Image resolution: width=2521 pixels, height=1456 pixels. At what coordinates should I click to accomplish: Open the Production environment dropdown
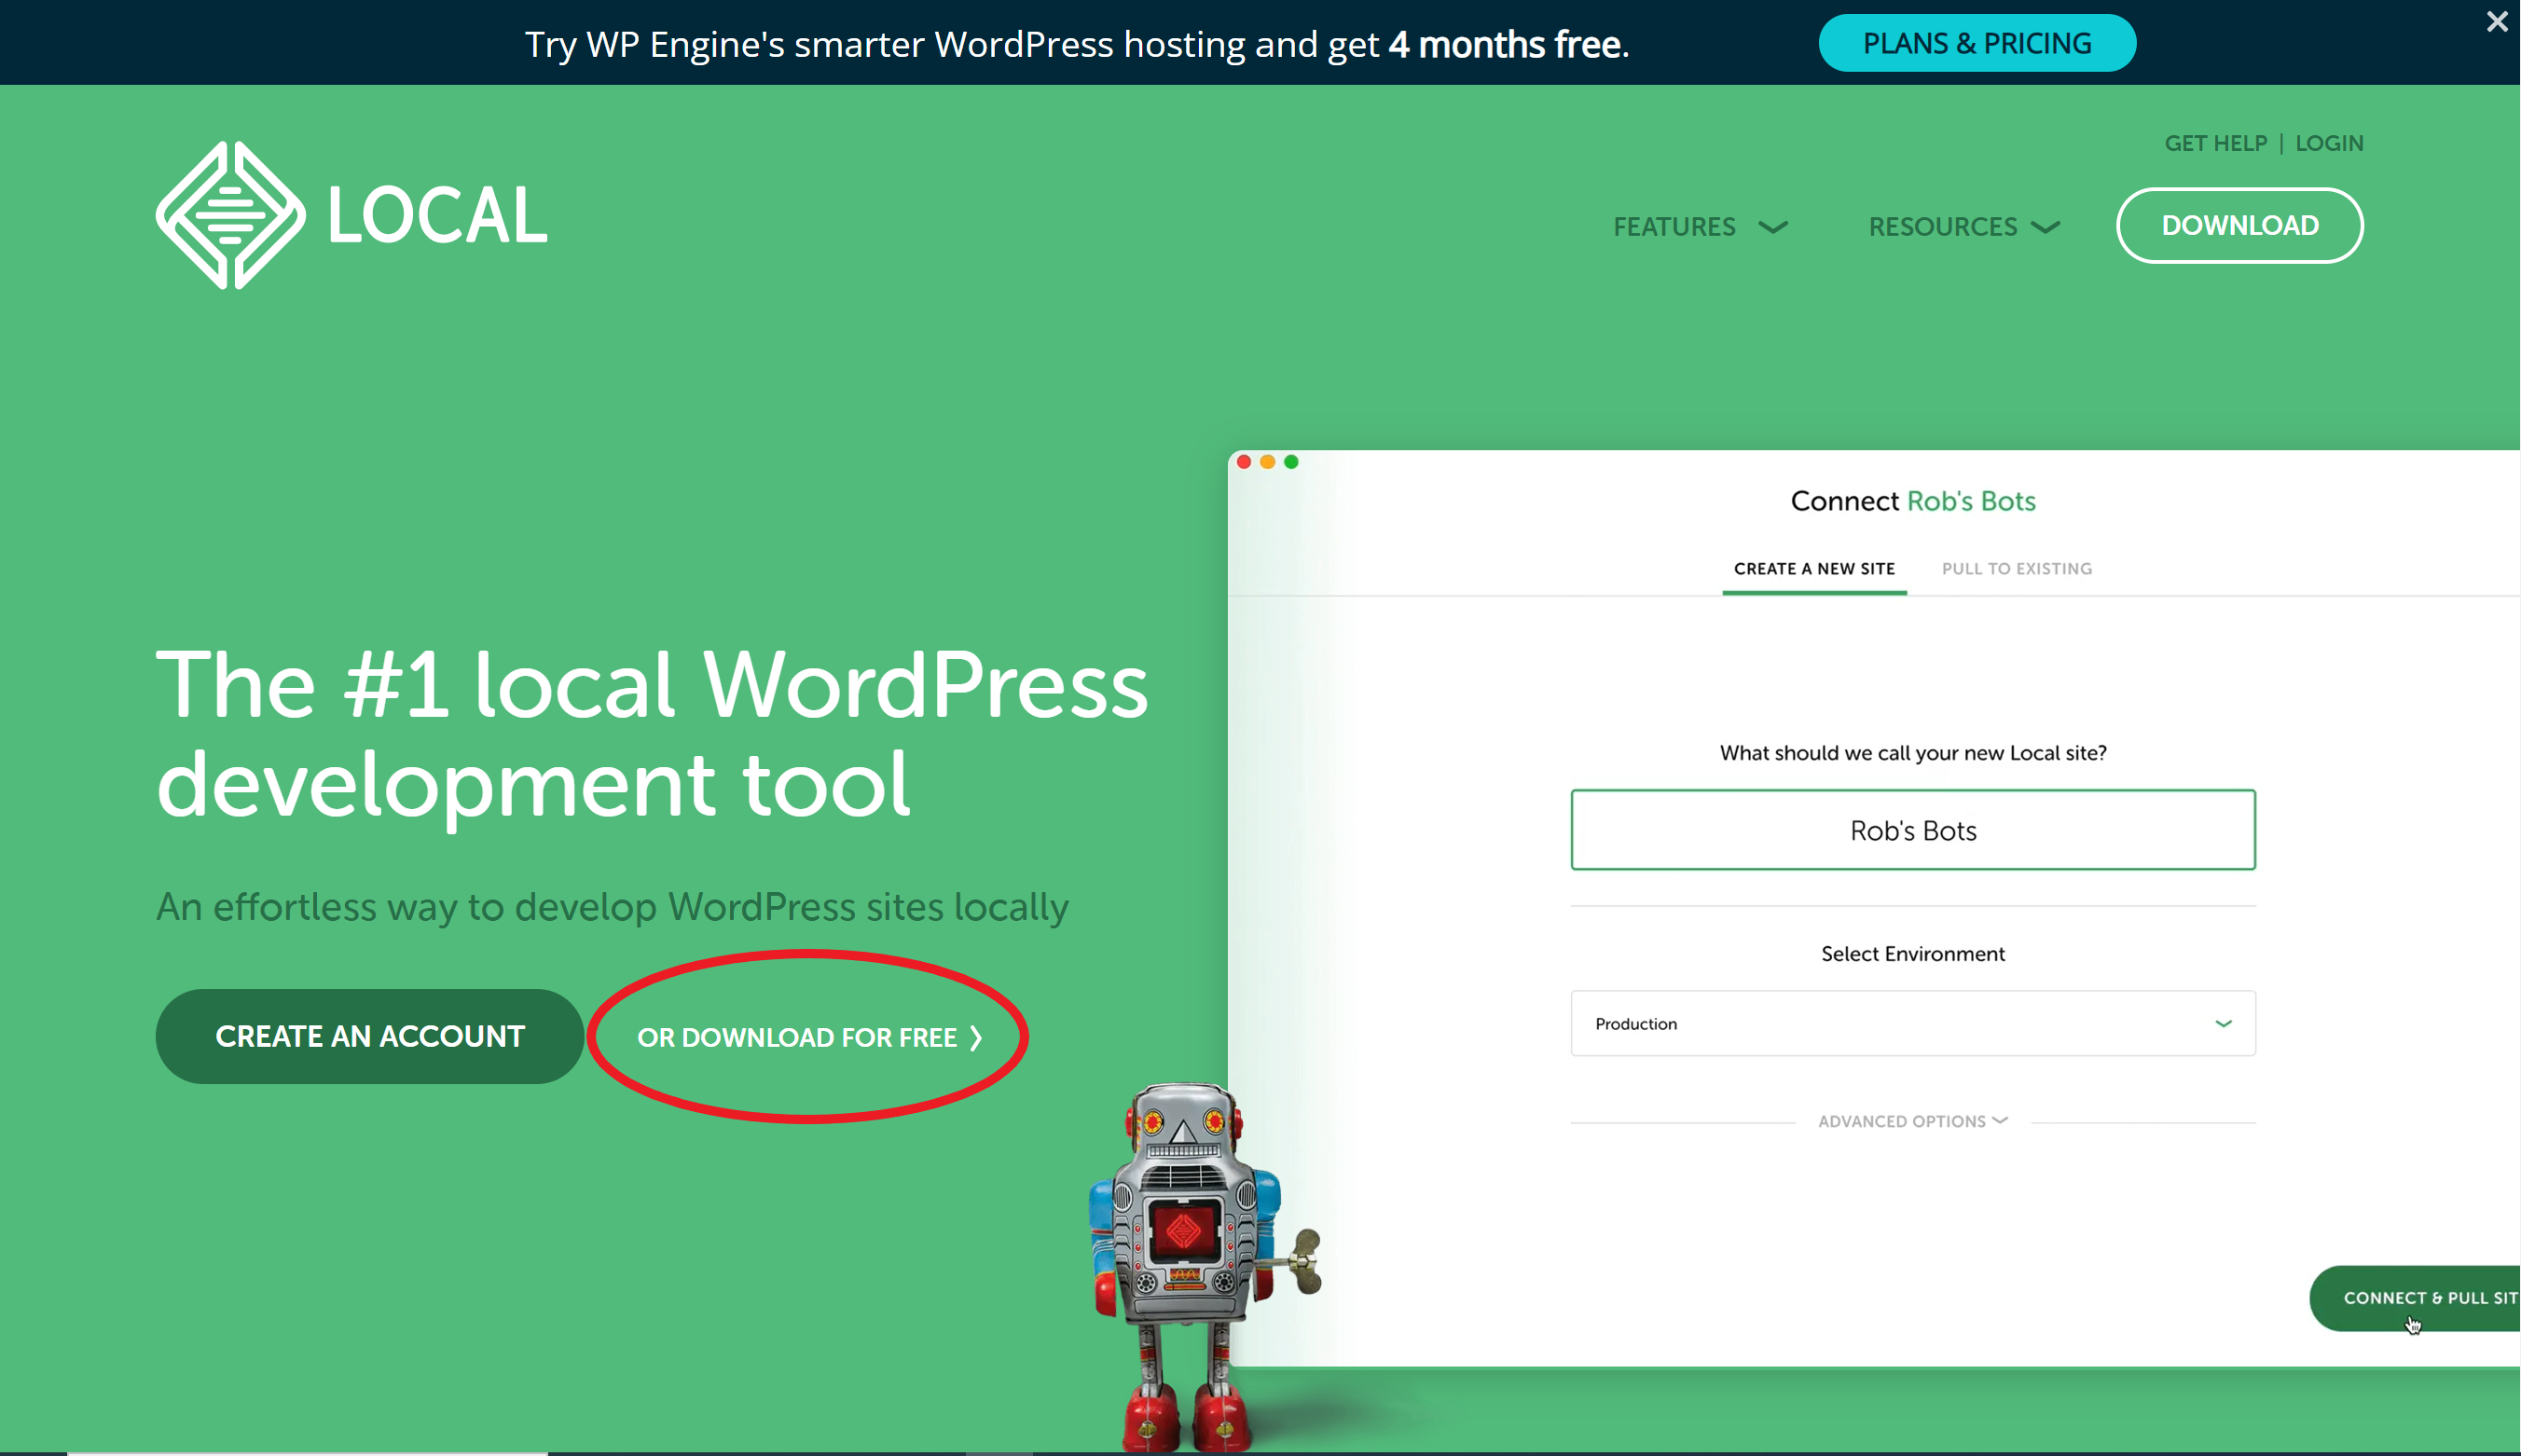click(x=1912, y=1023)
